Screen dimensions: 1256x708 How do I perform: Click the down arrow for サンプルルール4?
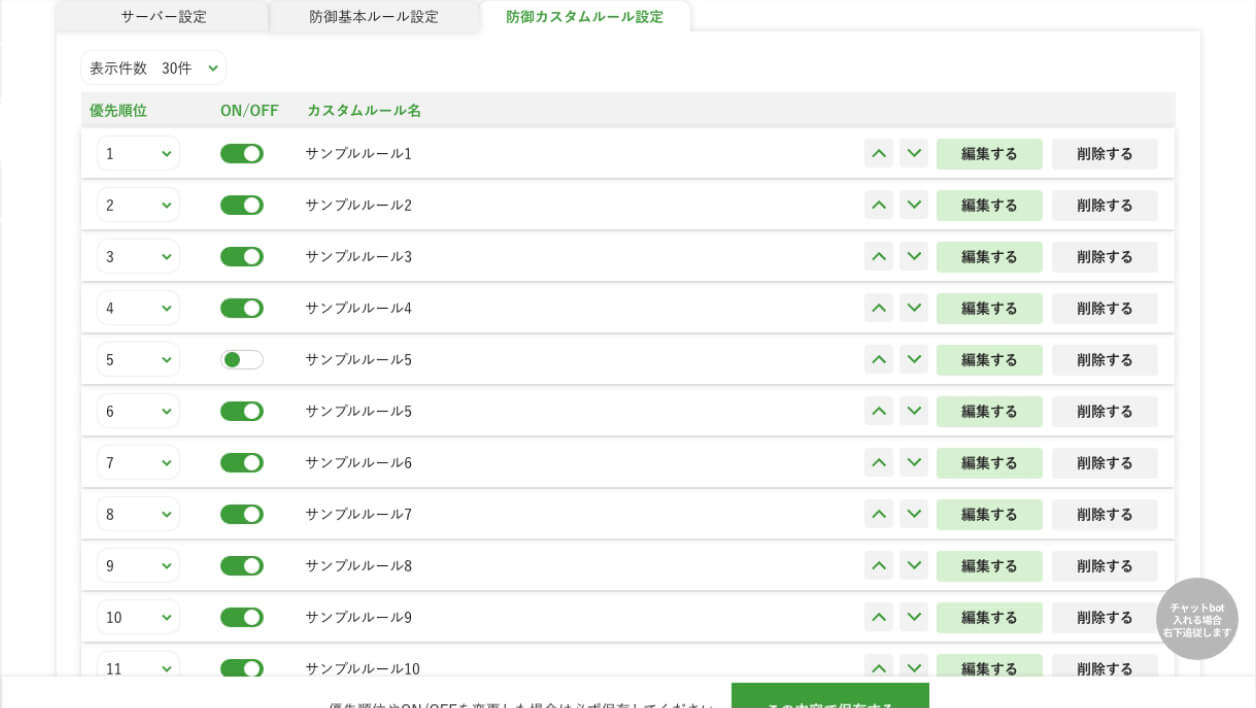coord(913,307)
